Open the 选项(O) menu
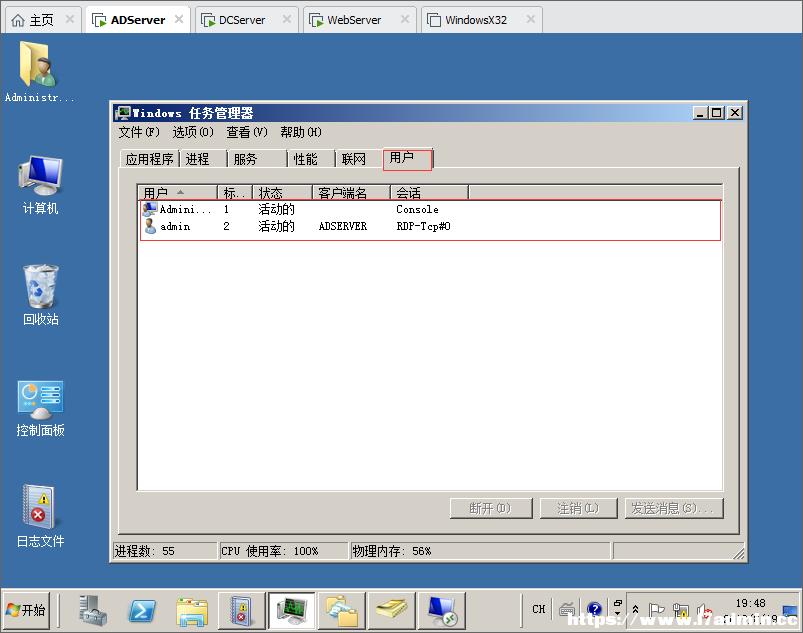This screenshot has width=803, height=633. click(x=193, y=132)
